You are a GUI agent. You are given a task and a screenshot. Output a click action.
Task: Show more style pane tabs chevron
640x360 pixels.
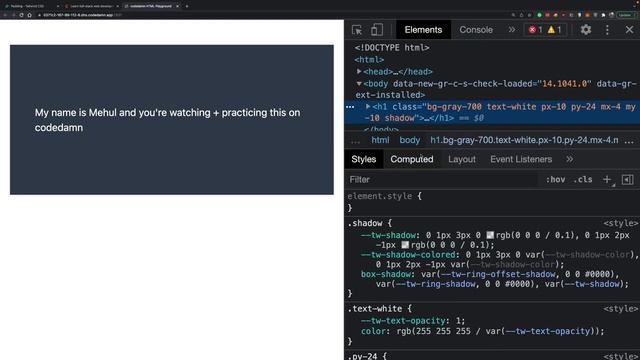(x=569, y=159)
